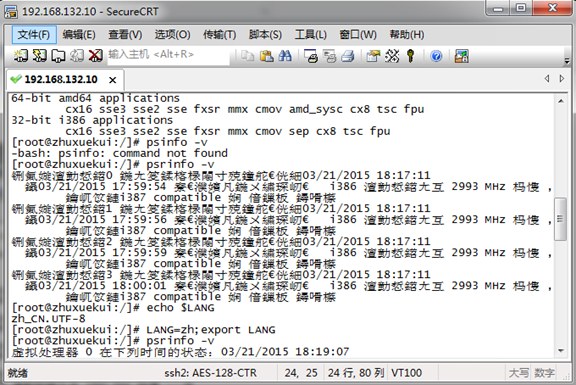Click the Connect in Tab icon
Viewport: 576px width, 385px height.
pyautogui.click(x=58, y=56)
